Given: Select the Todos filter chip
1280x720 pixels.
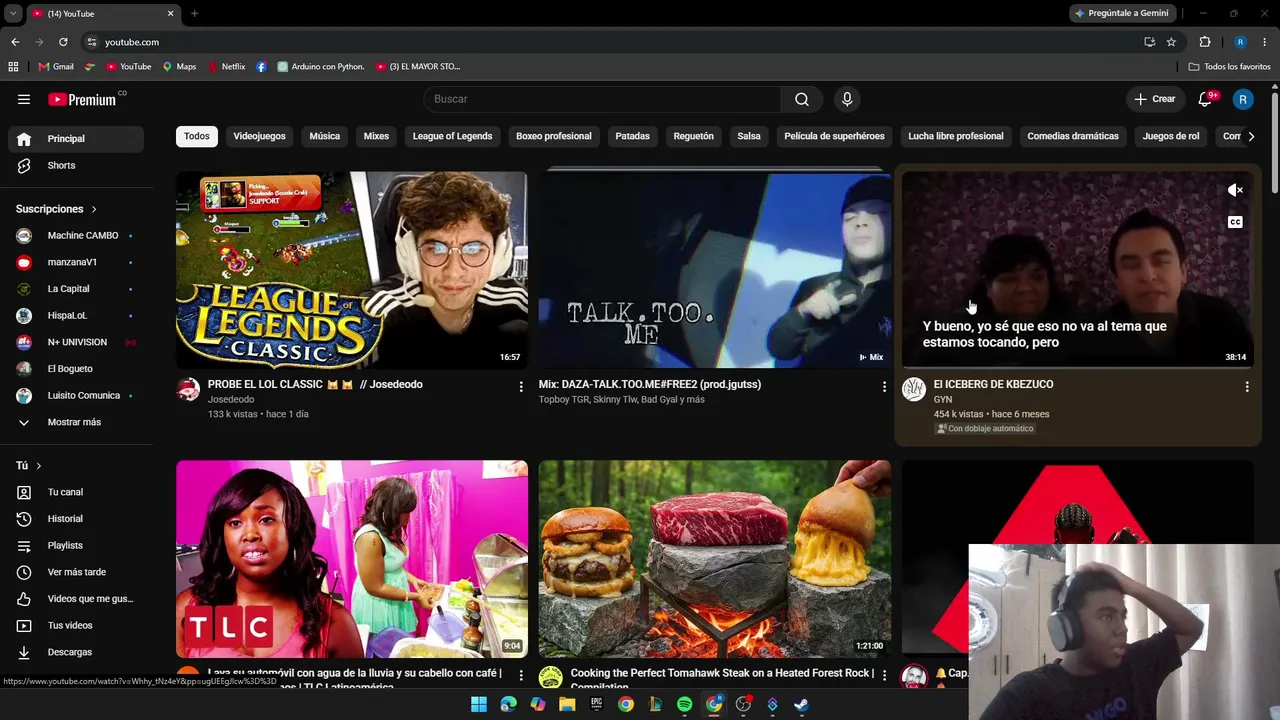Looking at the screenshot, I should (197, 136).
